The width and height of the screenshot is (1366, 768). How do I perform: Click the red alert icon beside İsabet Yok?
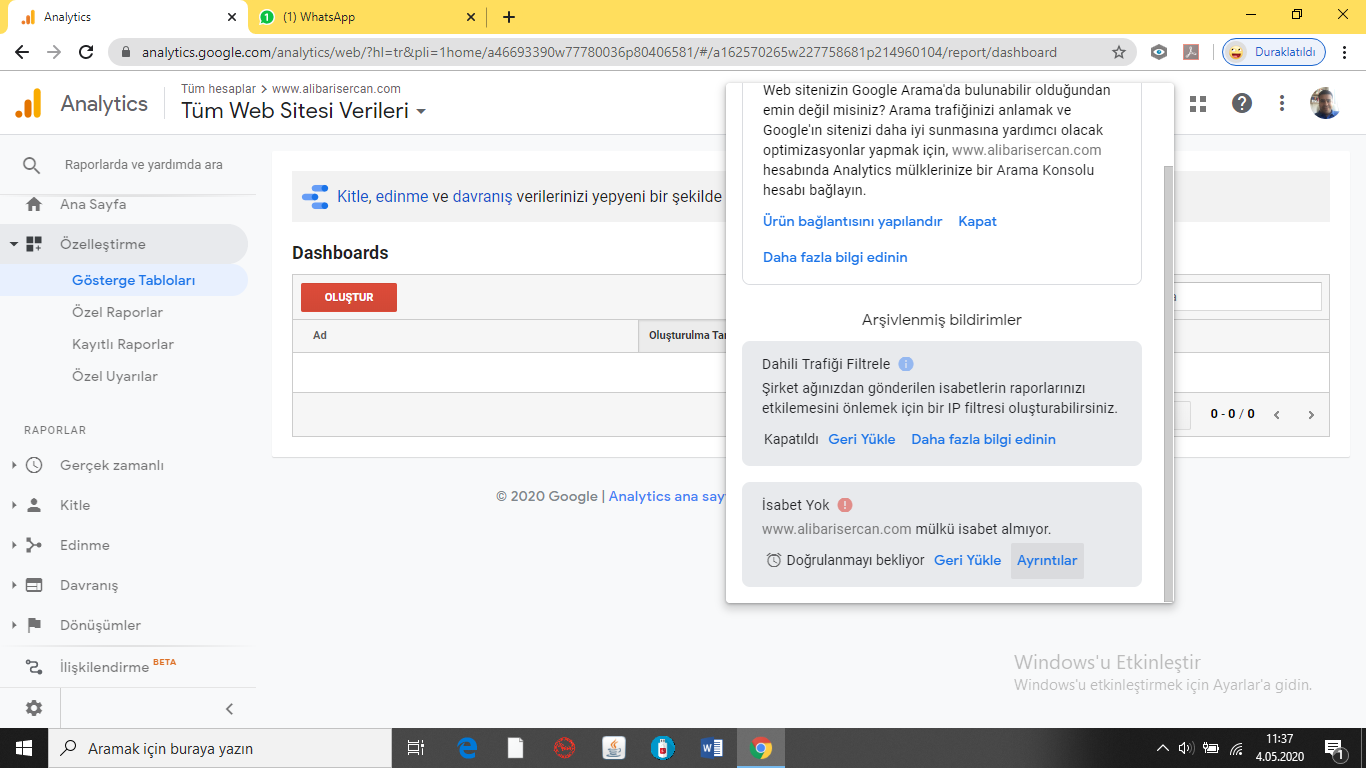pos(845,505)
